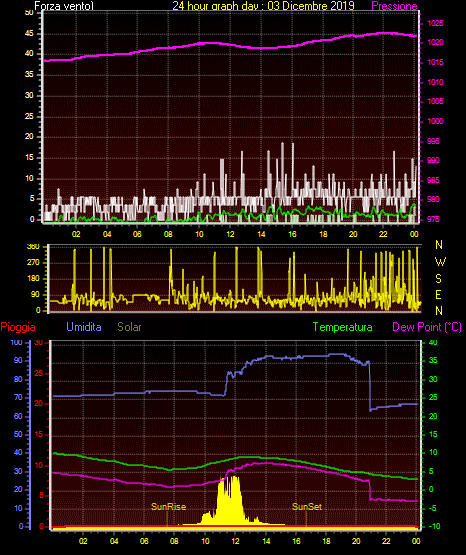Click 45 on the wind speed axis

tap(29, 34)
